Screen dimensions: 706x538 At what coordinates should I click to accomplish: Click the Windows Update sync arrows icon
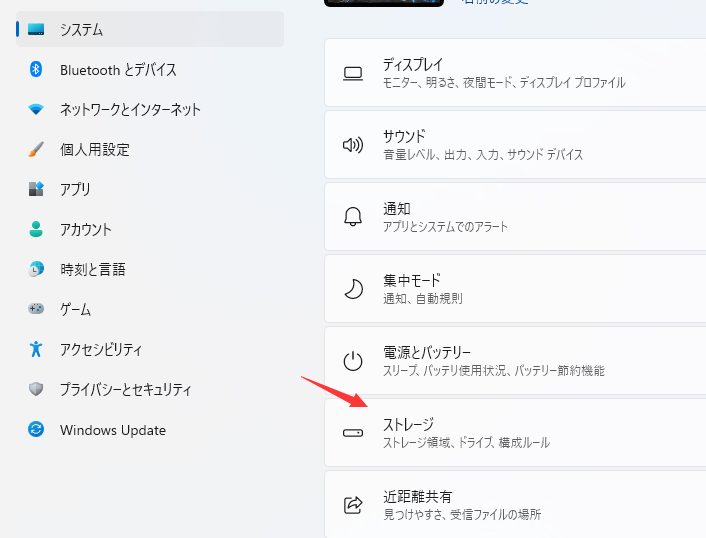tap(37, 430)
